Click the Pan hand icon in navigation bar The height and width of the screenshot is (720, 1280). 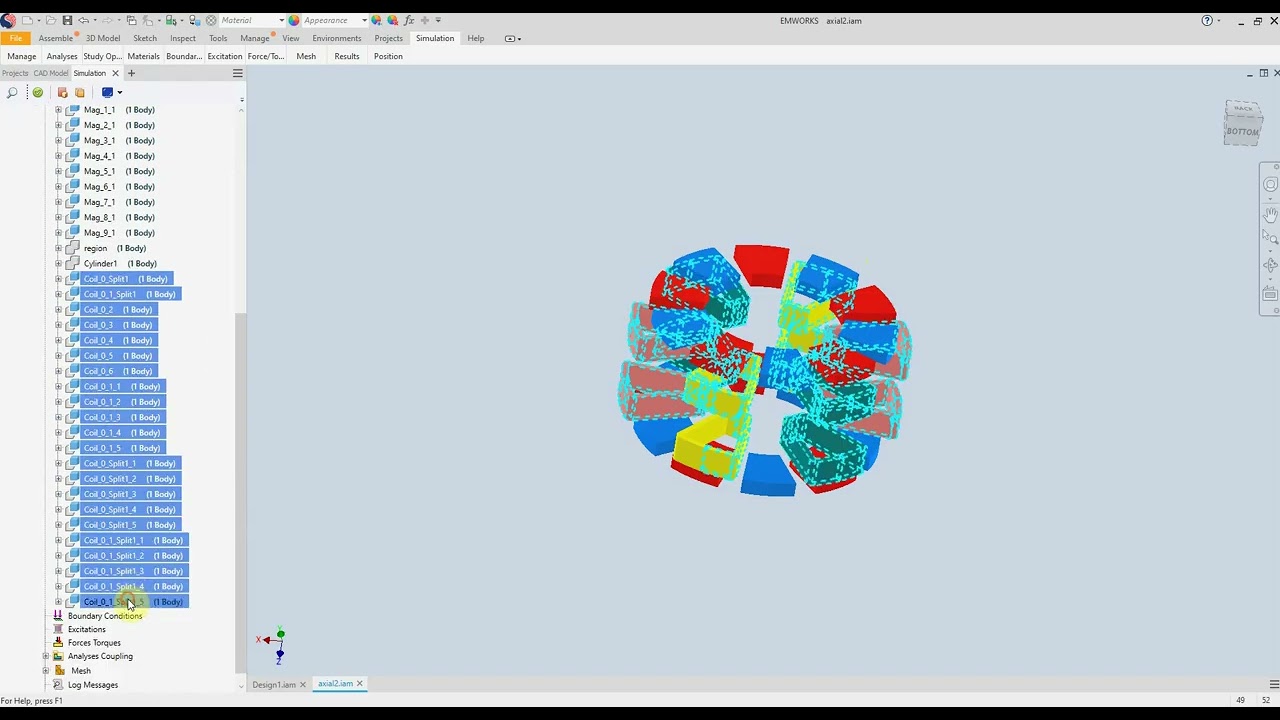click(1270, 214)
